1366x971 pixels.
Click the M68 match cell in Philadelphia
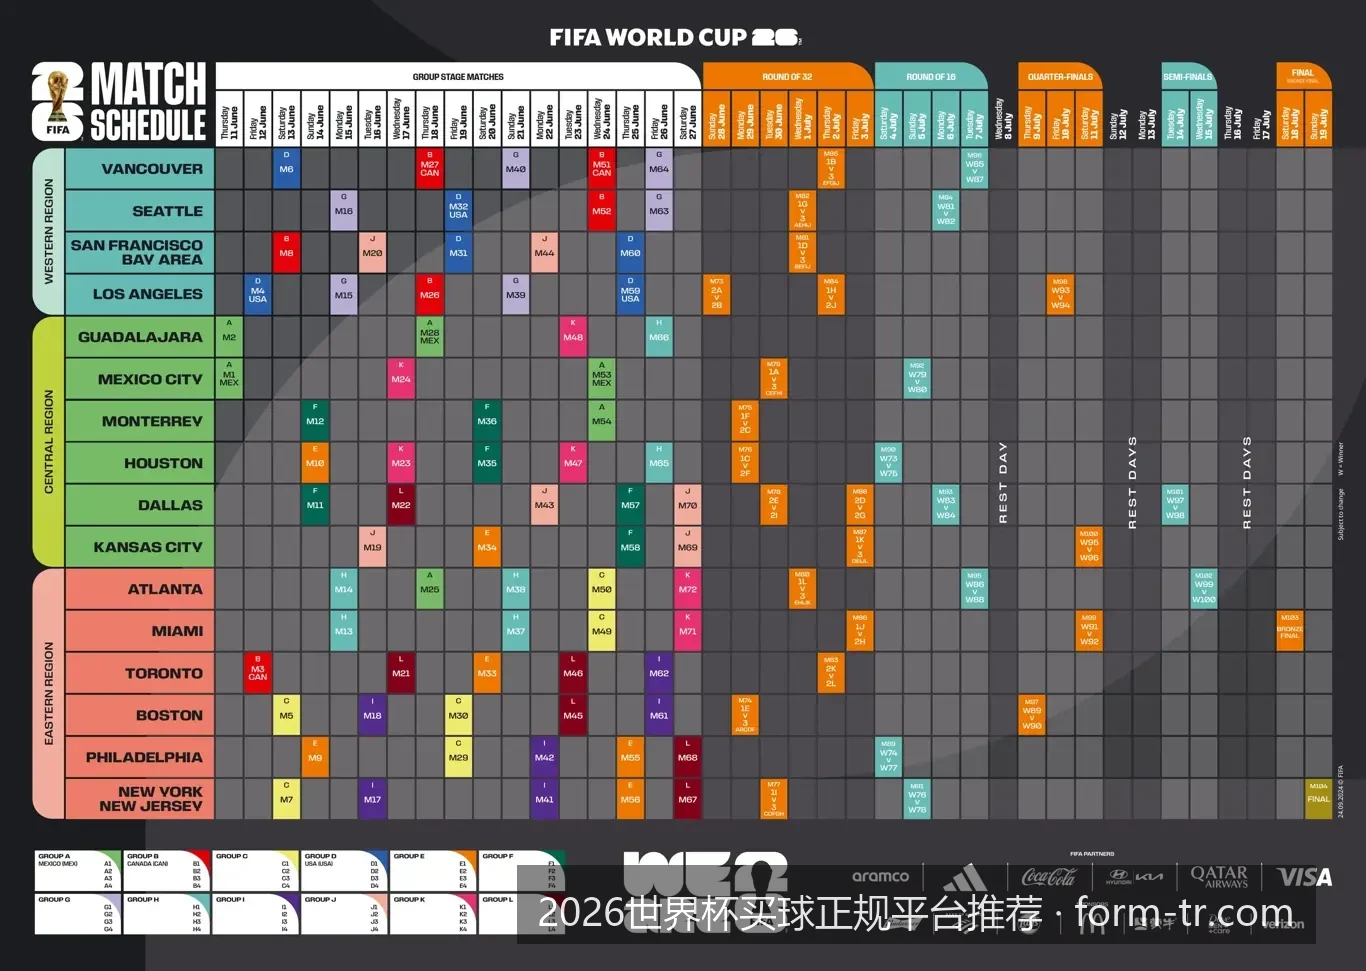click(x=687, y=757)
